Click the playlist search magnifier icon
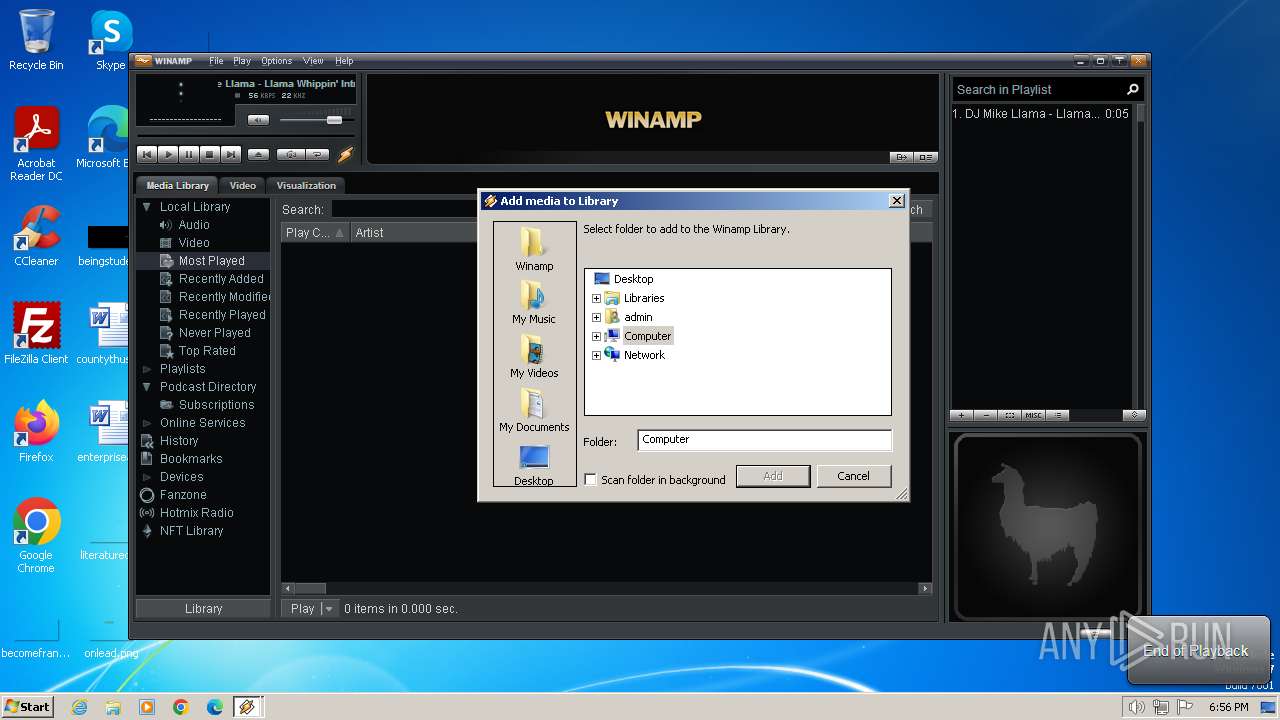1280x720 pixels. (x=1133, y=89)
